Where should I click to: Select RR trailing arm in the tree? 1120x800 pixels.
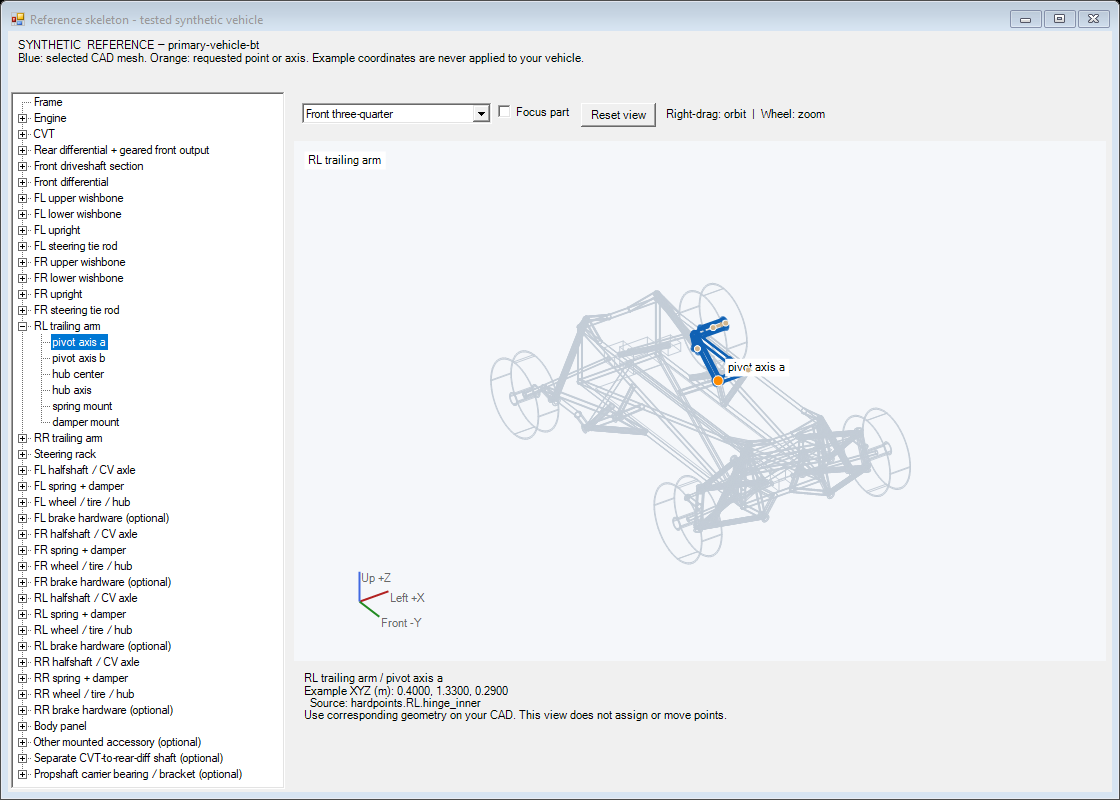pos(68,438)
